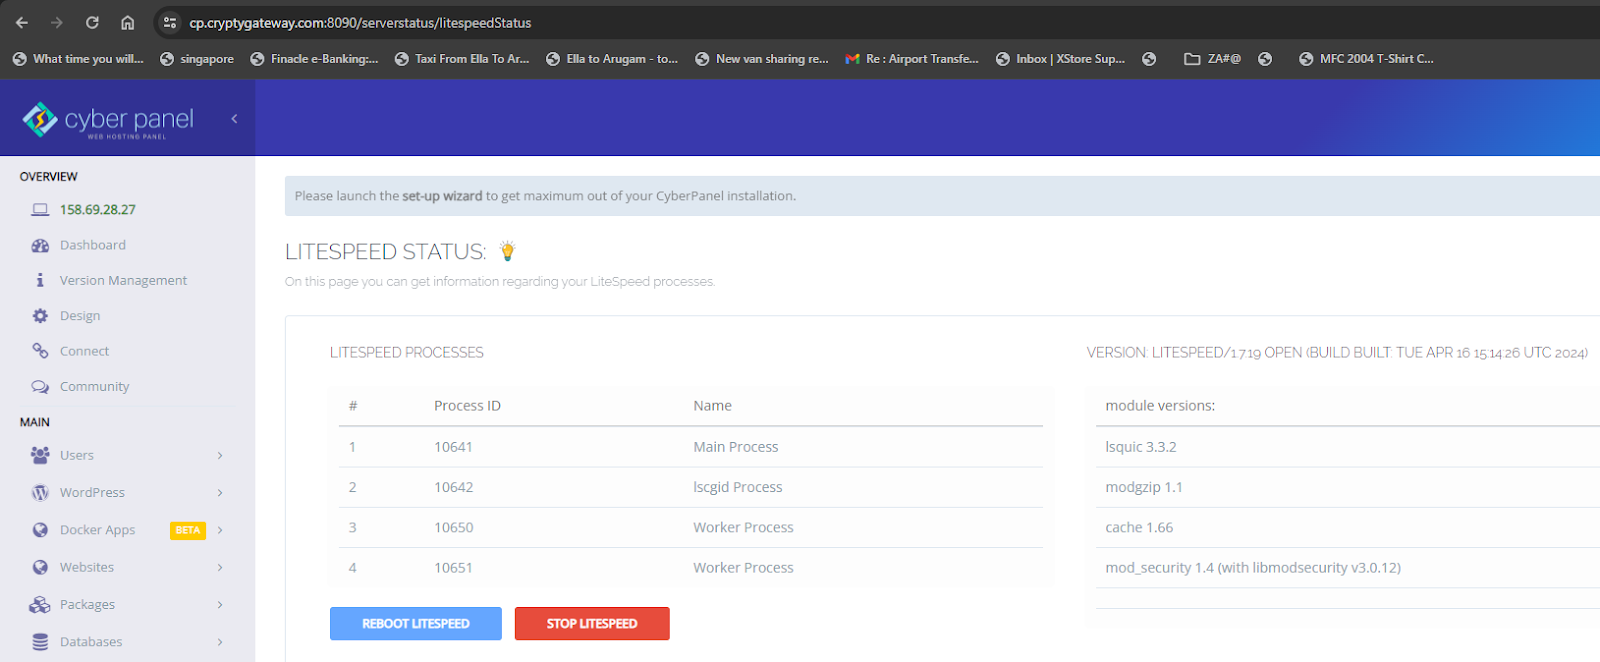Click the Stop Litespeed button
This screenshot has width=1600, height=662.
(592, 624)
